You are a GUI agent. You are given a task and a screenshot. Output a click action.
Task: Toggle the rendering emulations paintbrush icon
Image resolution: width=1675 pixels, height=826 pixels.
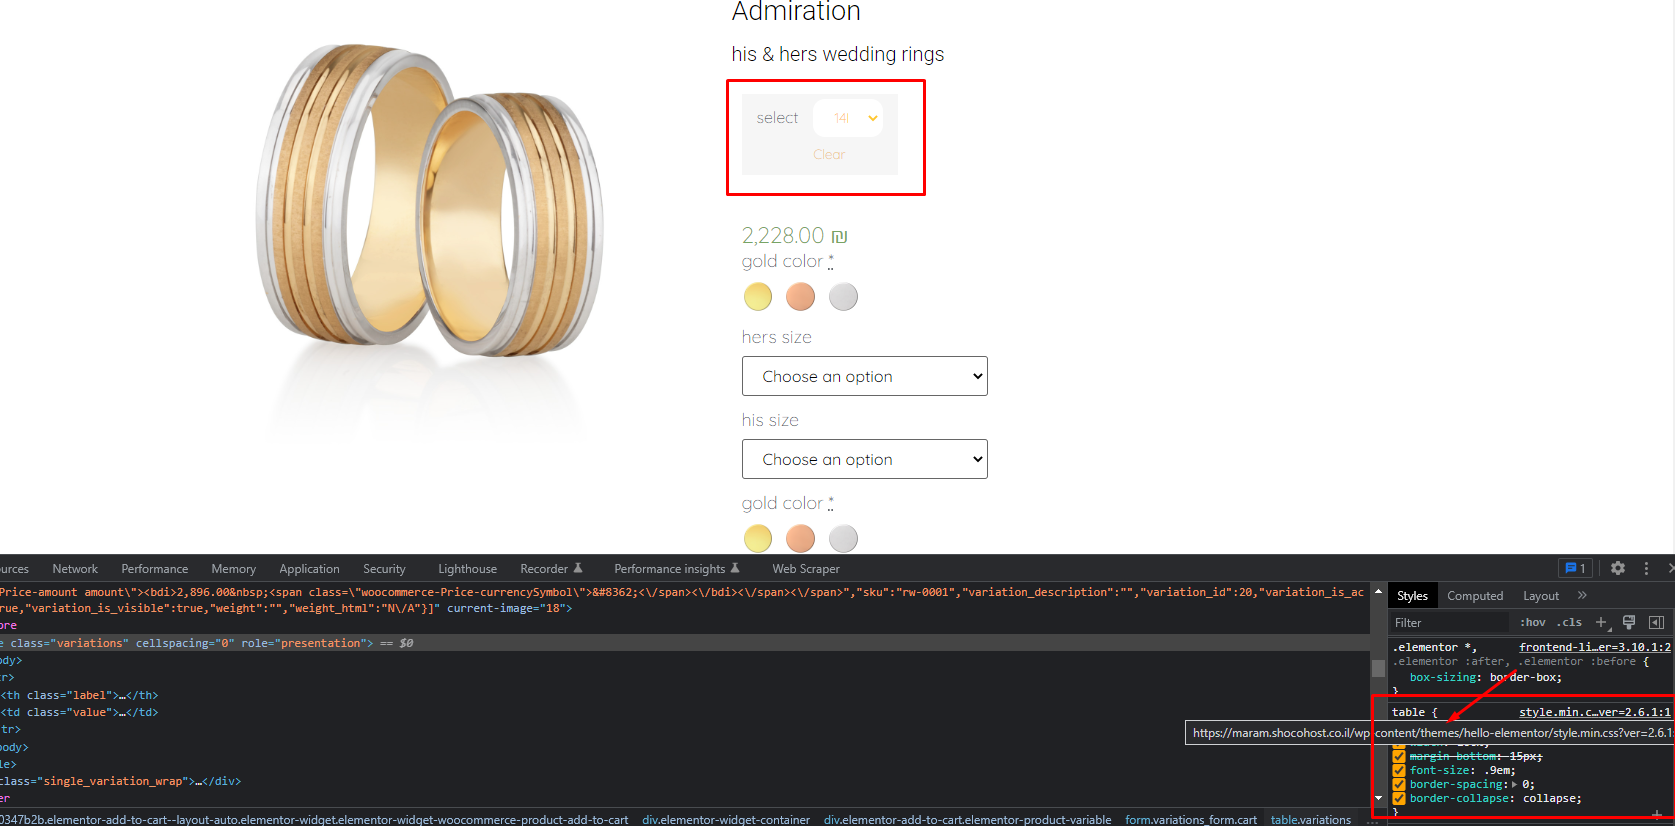click(x=1629, y=622)
